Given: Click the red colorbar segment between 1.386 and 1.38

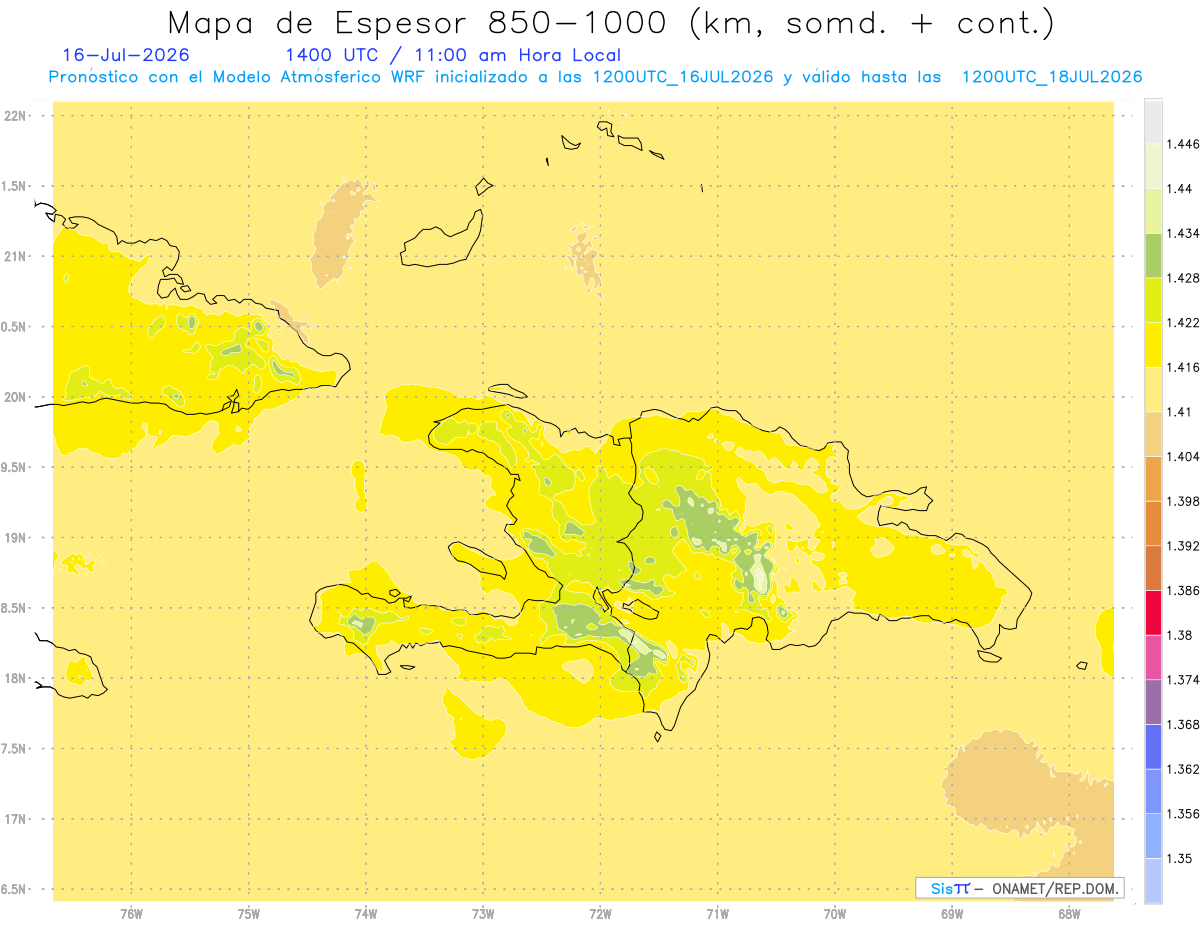Looking at the screenshot, I should click(1153, 613).
